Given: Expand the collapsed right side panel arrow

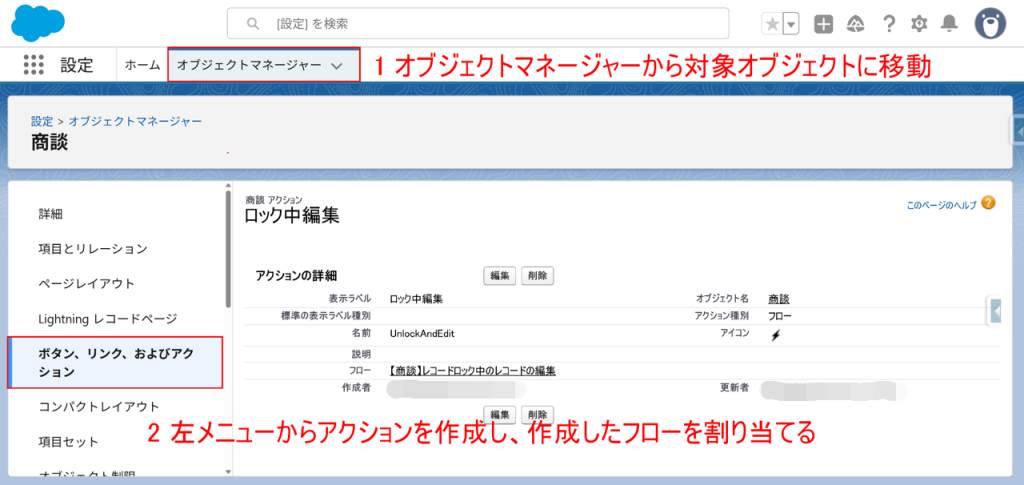Looking at the screenshot, I should coord(996,311).
